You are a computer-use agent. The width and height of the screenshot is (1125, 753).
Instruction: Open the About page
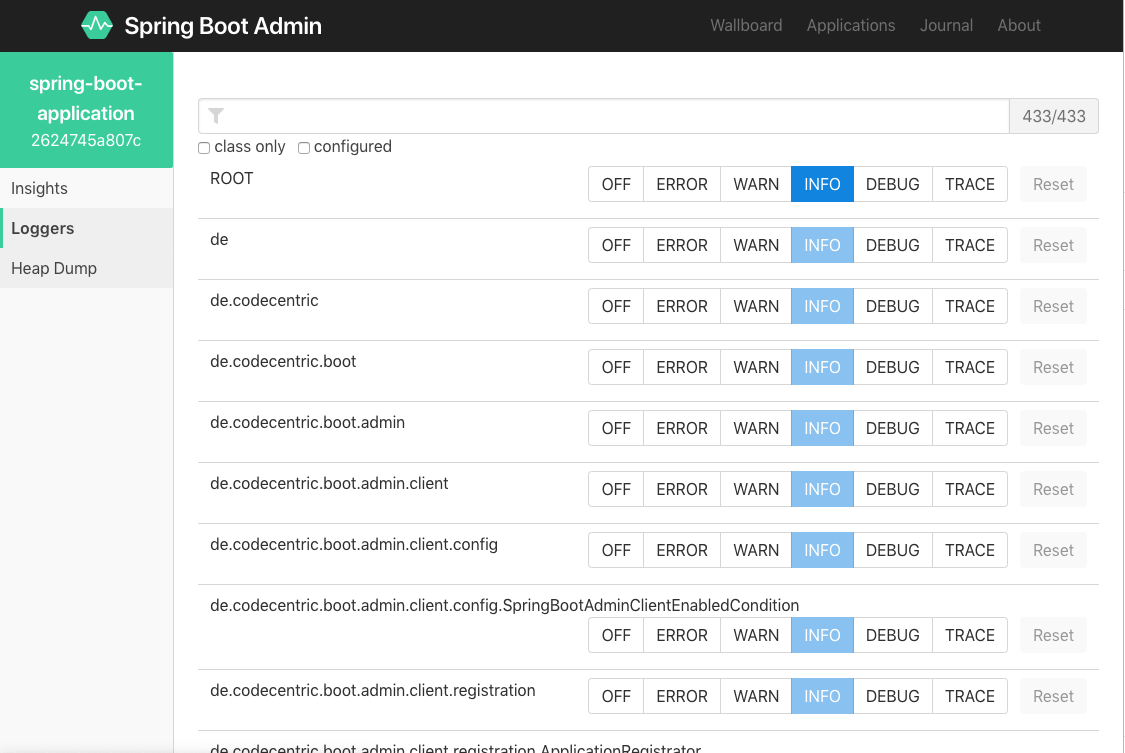coord(1018,25)
